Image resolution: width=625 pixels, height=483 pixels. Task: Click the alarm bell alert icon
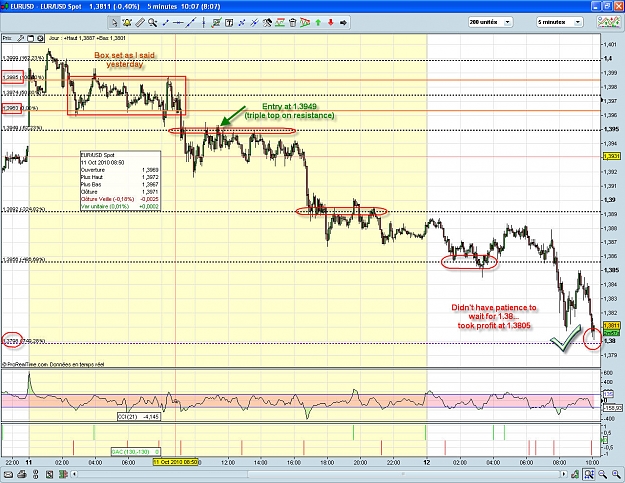[x=127, y=23]
